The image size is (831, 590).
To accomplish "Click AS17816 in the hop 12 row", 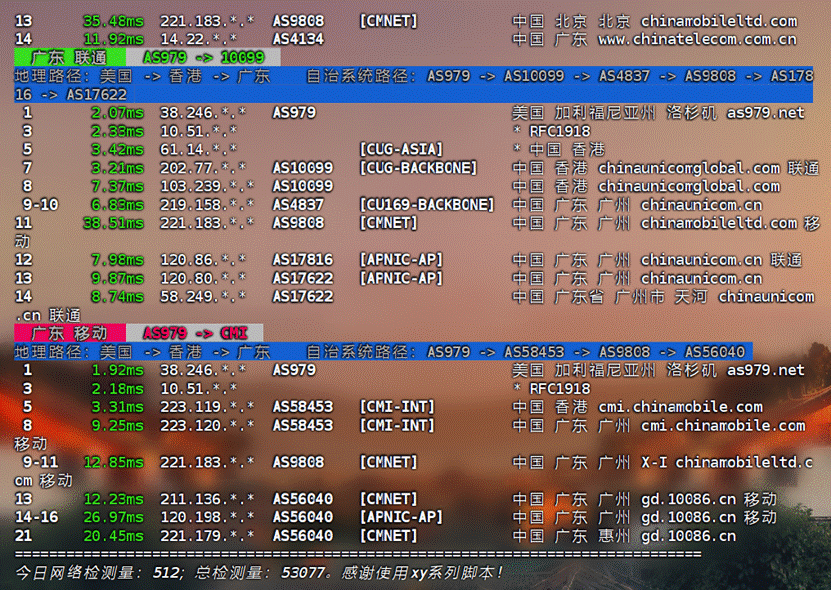I will point(303,260).
